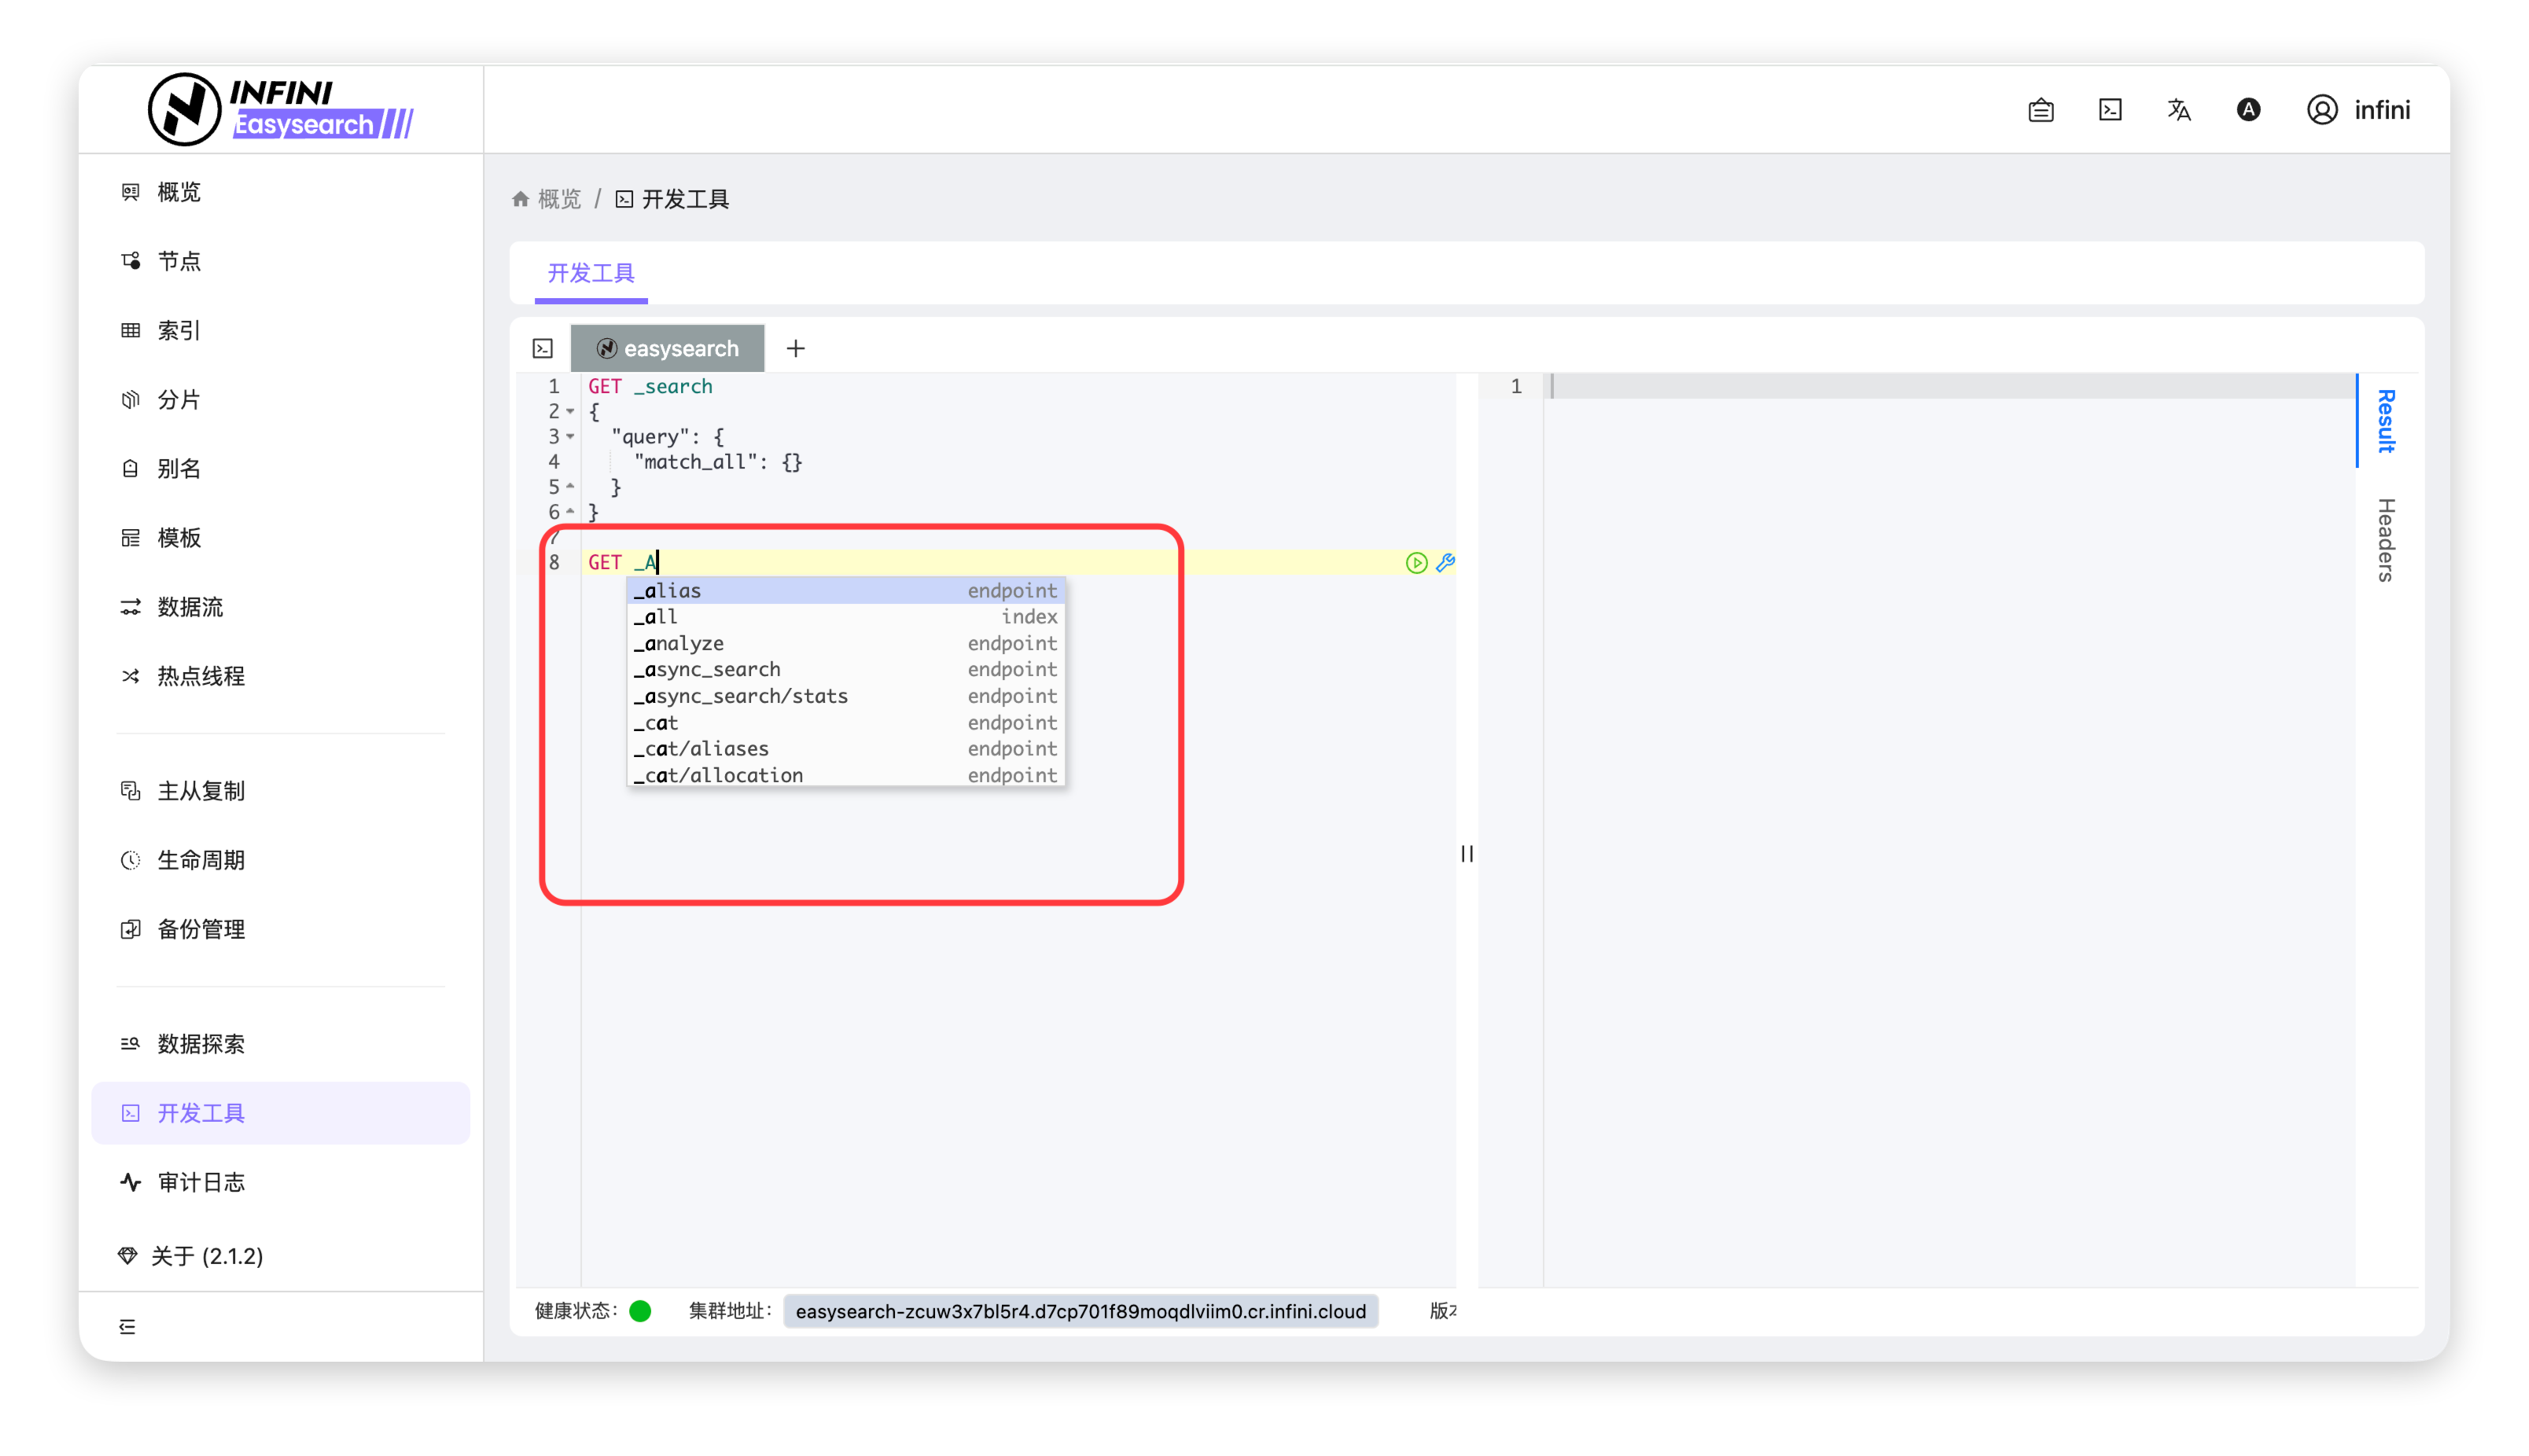Click the briefcase icon in top header

(2041, 110)
